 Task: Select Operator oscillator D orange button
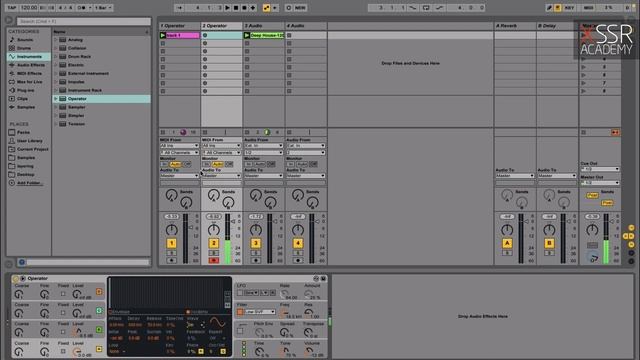(x=99, y=291)
